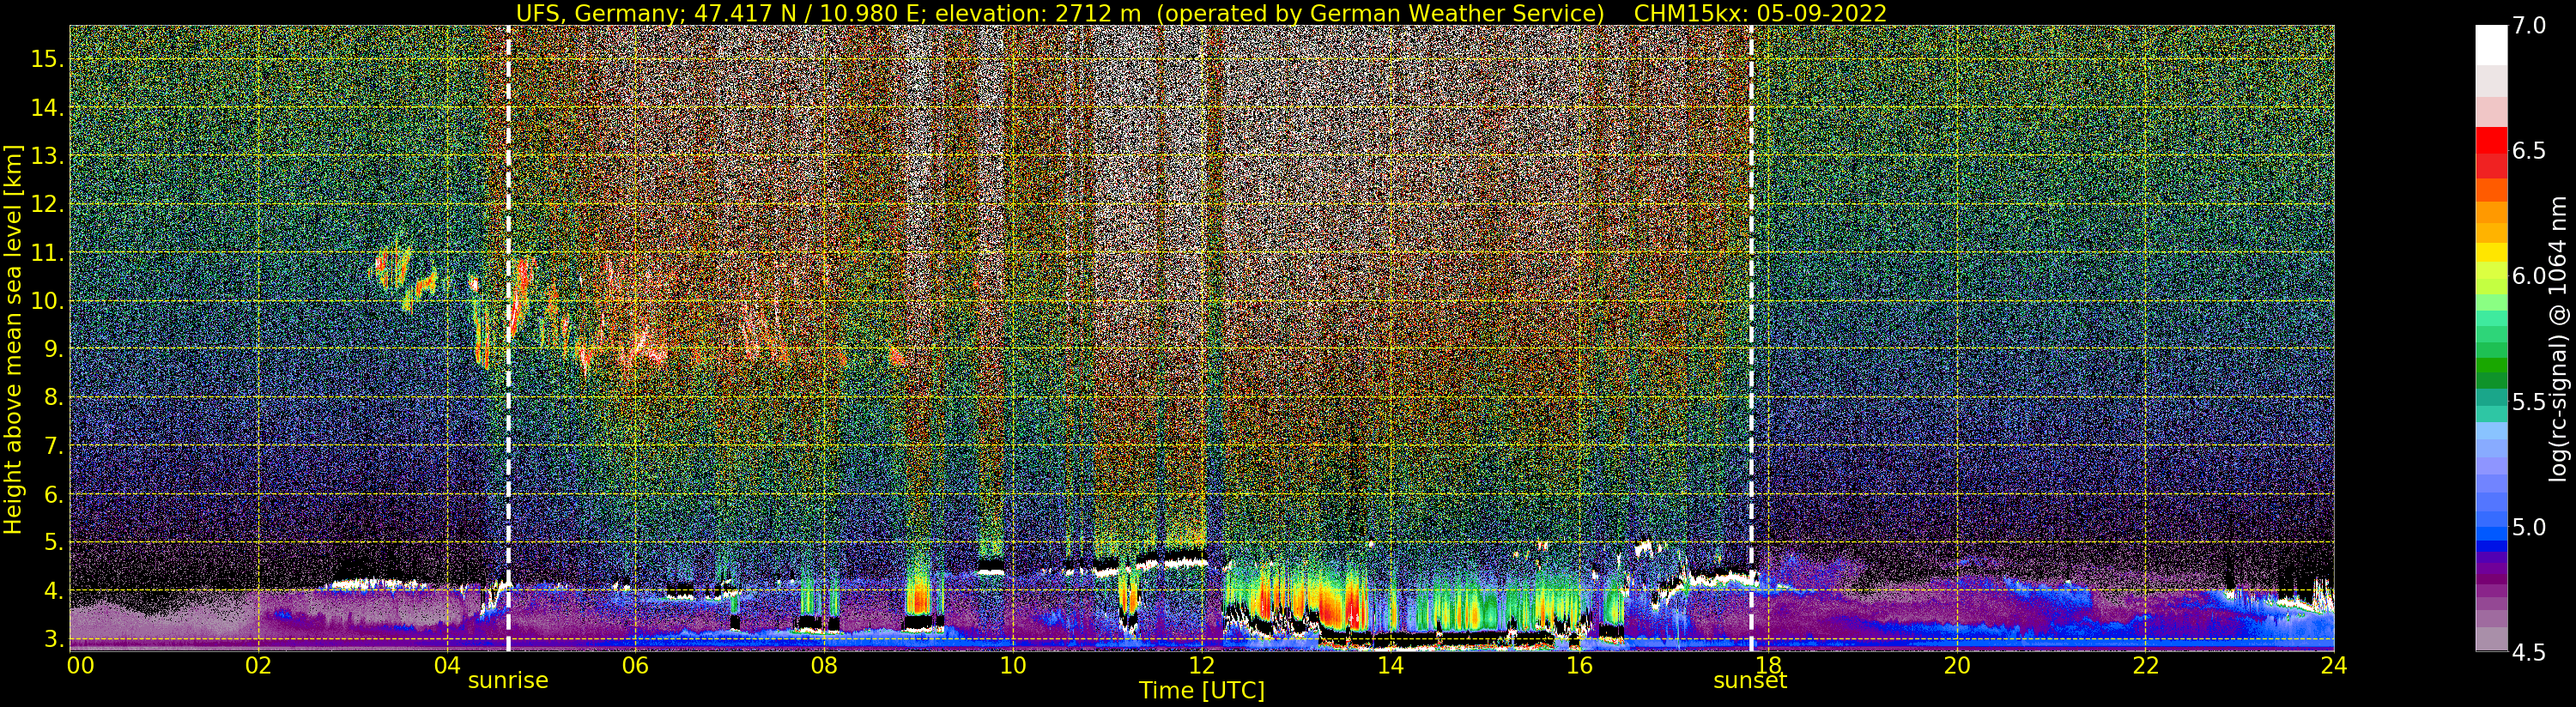2576x707 pixels.
Task: Click the 'sunrise' label below the time axis
Action: pos(508,680)
